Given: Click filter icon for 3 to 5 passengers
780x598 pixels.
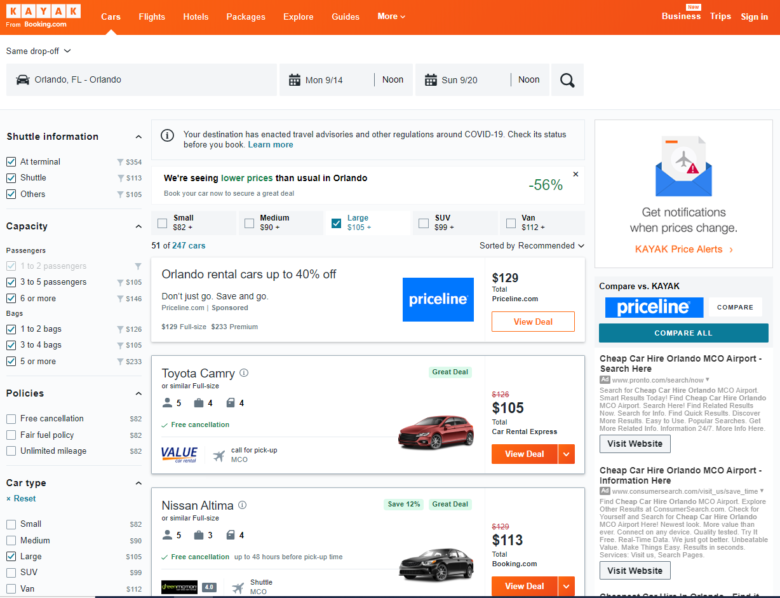Looking at the screenshot, I should 120,283.
